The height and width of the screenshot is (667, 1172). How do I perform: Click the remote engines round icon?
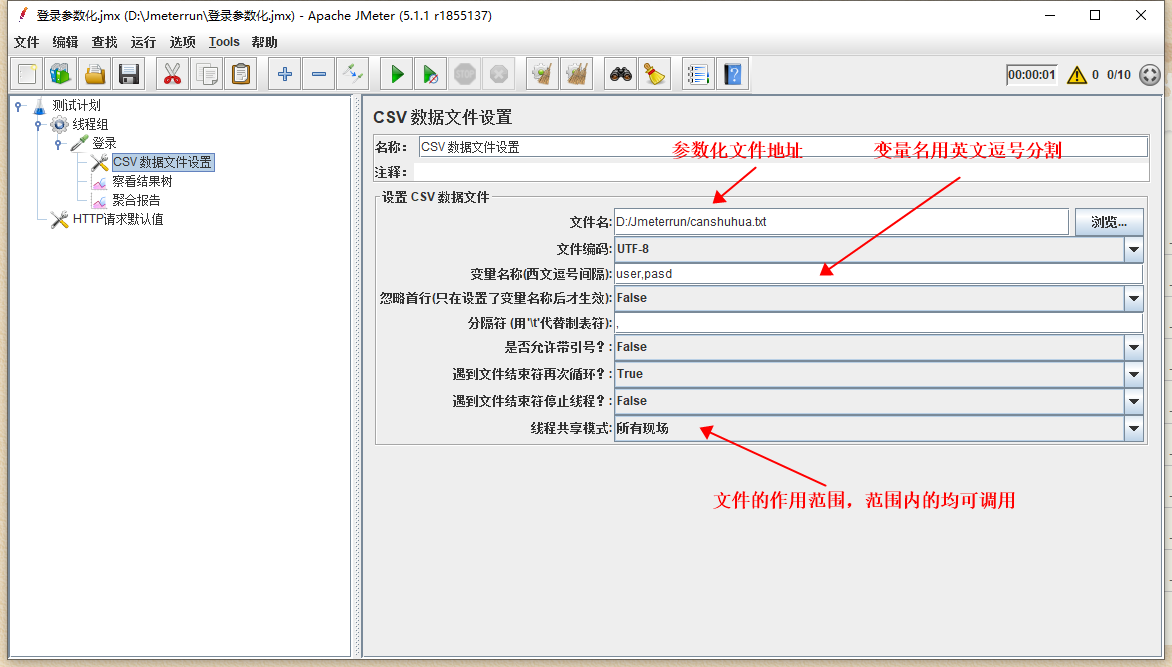[1150, 75]
